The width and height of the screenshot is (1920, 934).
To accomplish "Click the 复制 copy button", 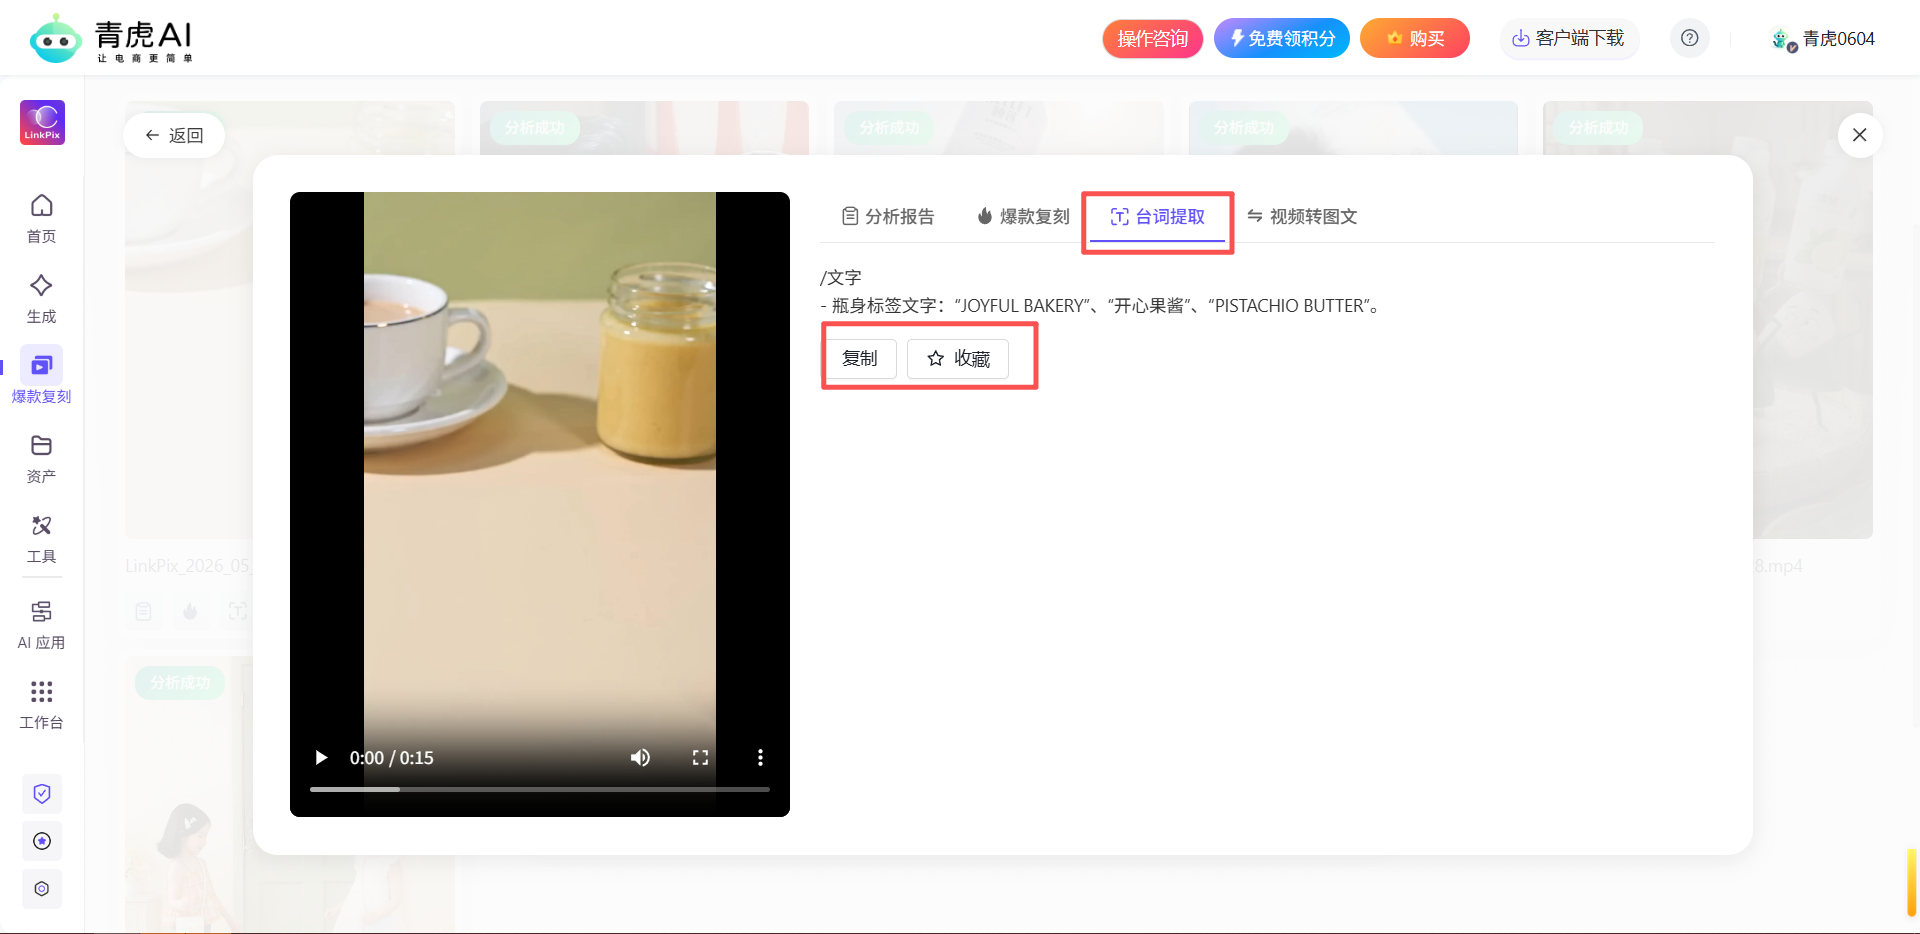I will coord(860,358).
